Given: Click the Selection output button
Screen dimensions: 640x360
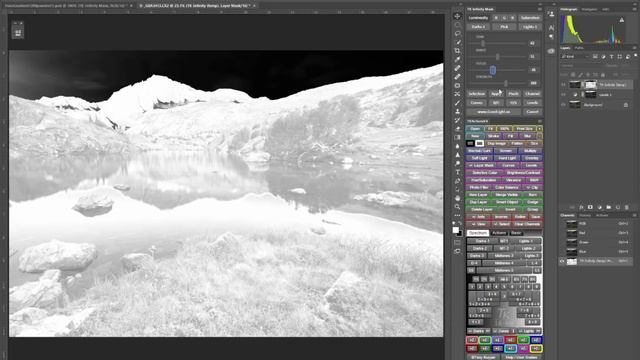Looking at the screenshot, I should pyautogui.click(x=476, y=94).
